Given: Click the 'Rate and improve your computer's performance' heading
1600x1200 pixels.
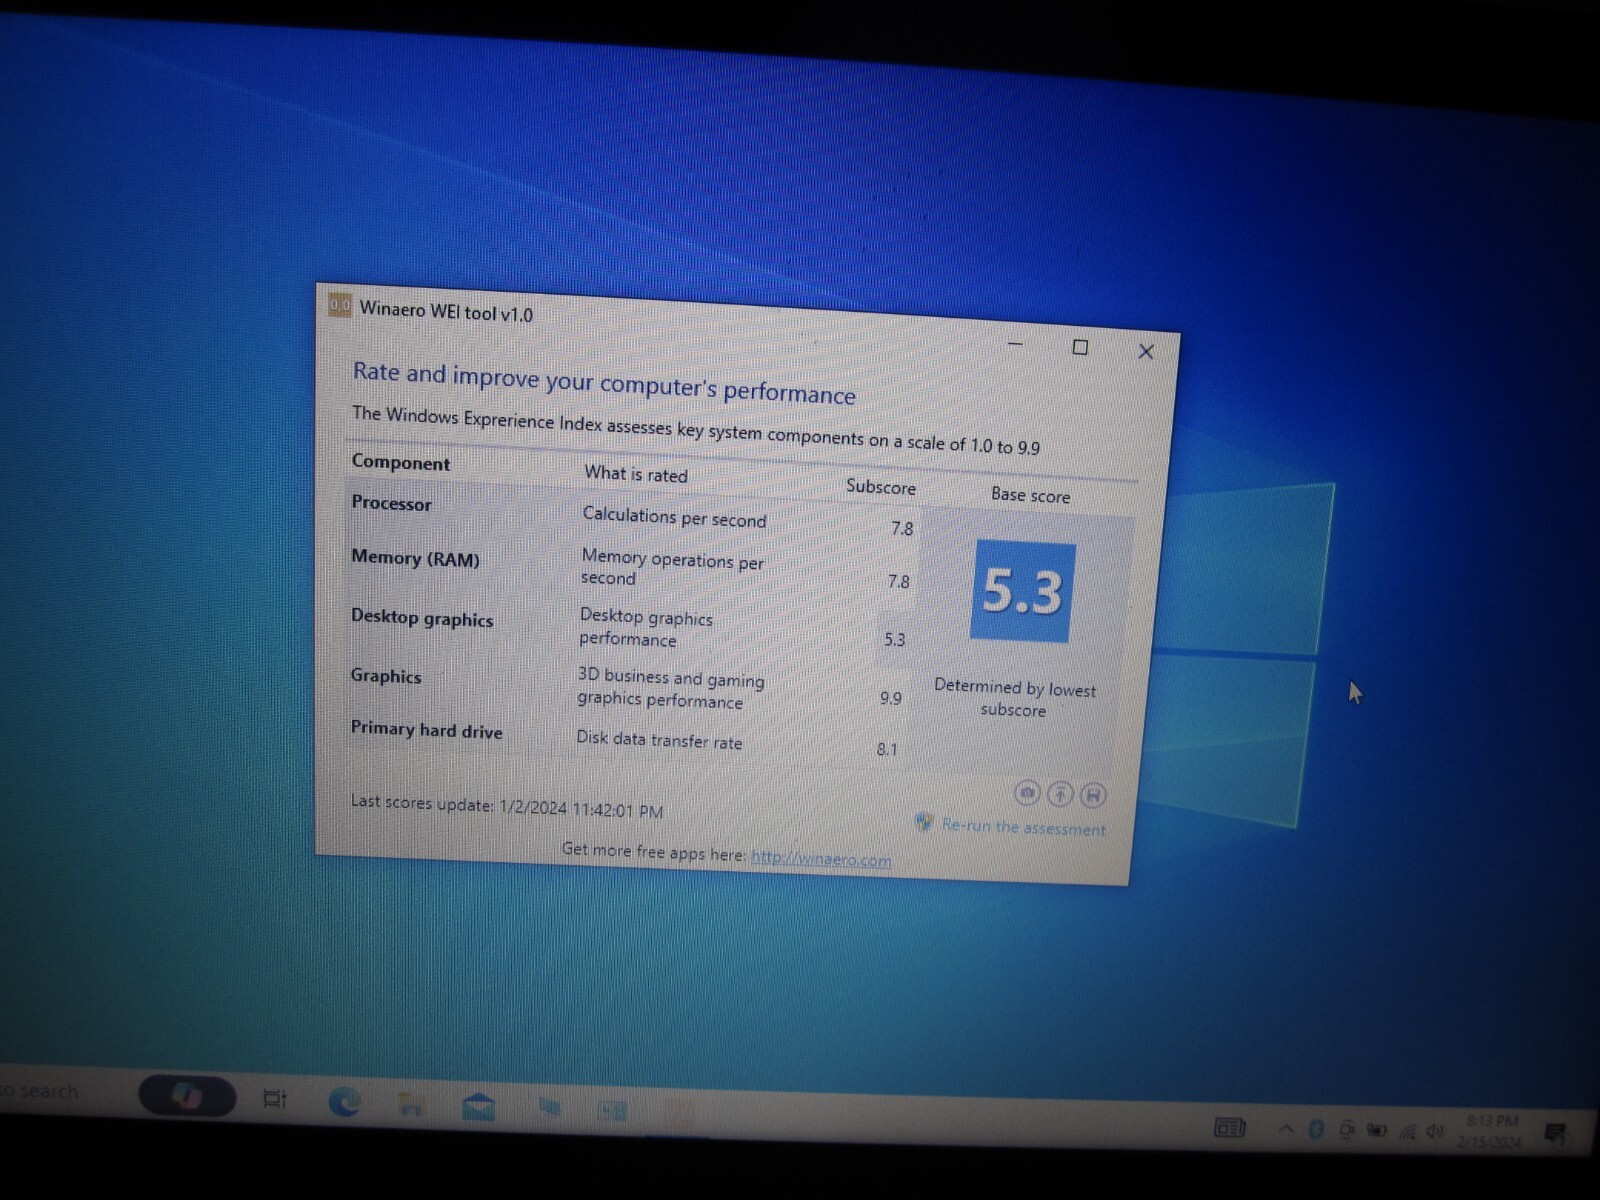Looking at the screenshot, I should coord(604,383).
